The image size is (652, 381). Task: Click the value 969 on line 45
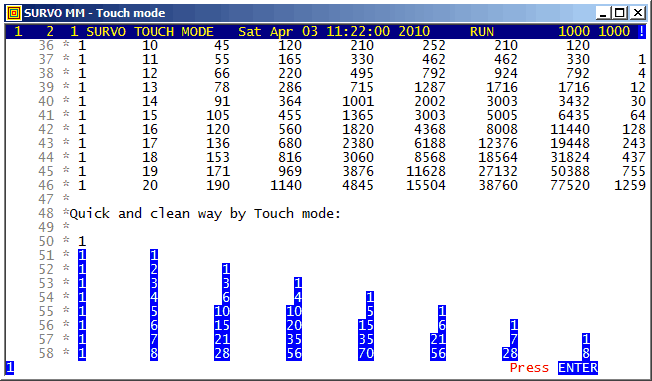coord(290,171)
